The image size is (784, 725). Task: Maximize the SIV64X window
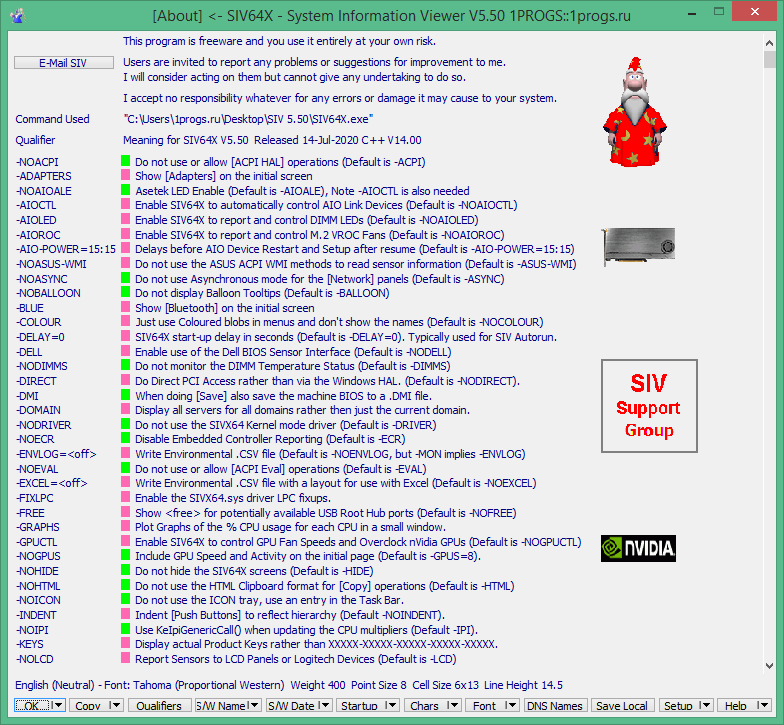(719, 12)
